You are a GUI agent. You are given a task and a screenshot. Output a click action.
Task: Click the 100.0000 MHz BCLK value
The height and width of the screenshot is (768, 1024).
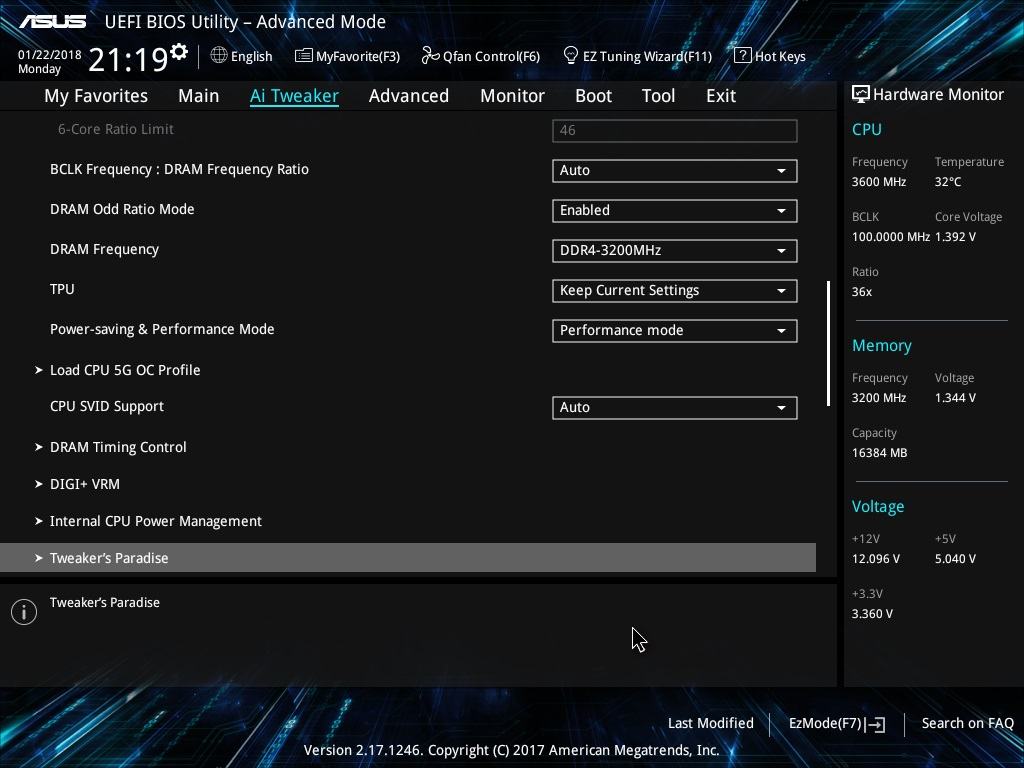[891, 236]
